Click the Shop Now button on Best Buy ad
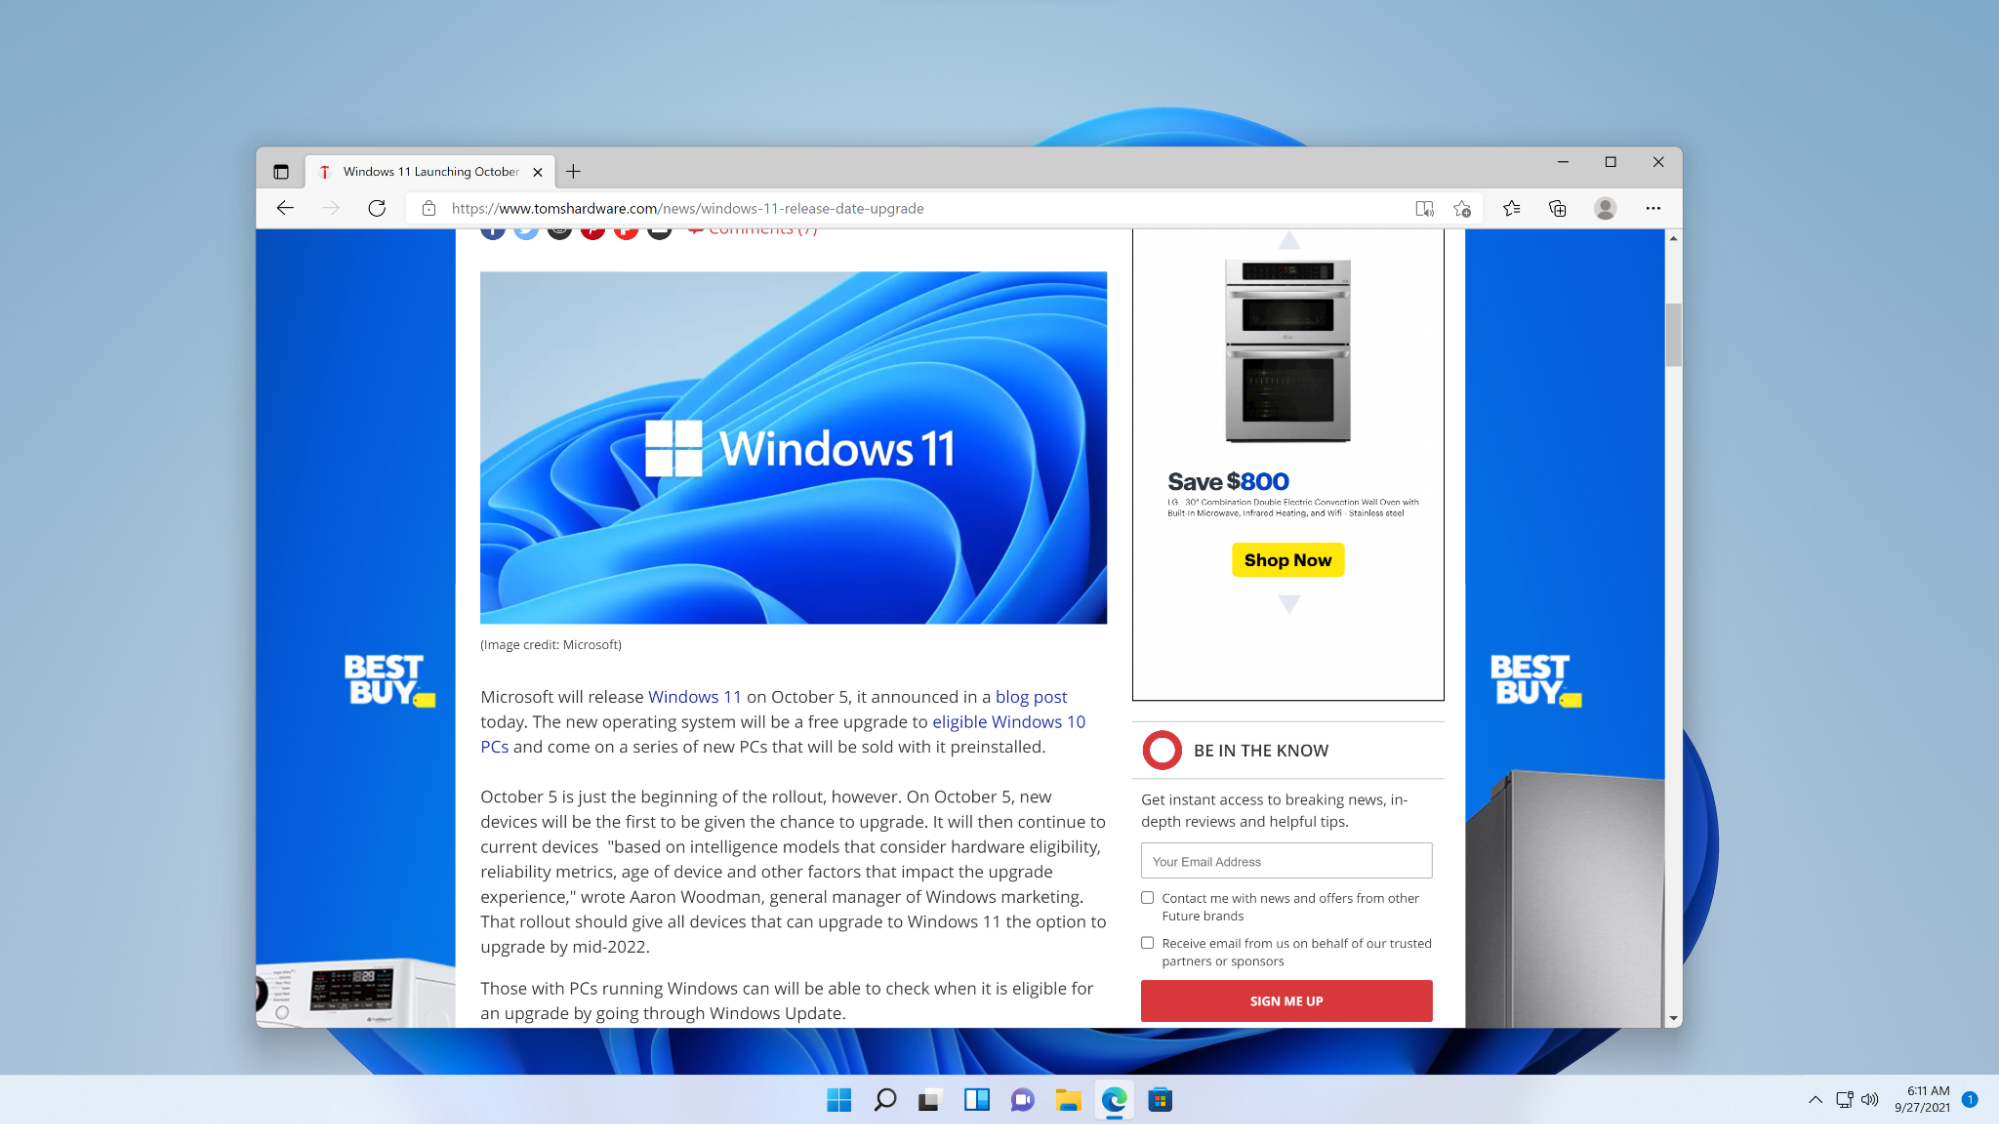 point(1288,559)
